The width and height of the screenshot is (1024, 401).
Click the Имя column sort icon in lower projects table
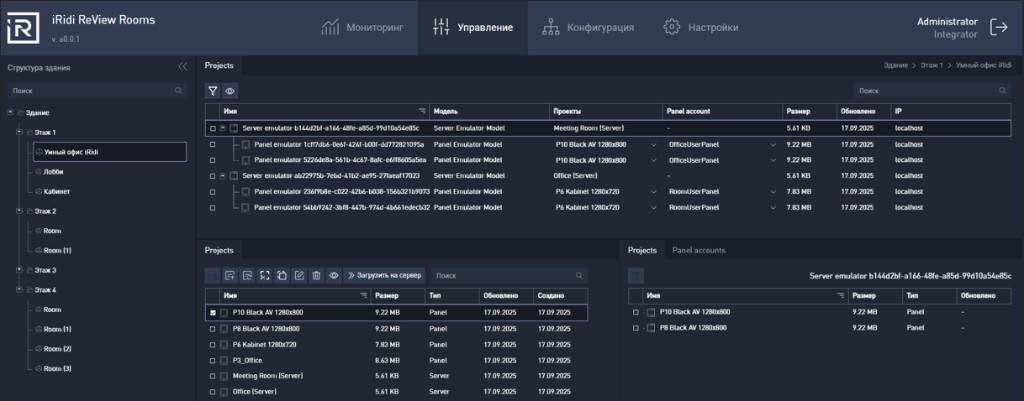point(364,296)
